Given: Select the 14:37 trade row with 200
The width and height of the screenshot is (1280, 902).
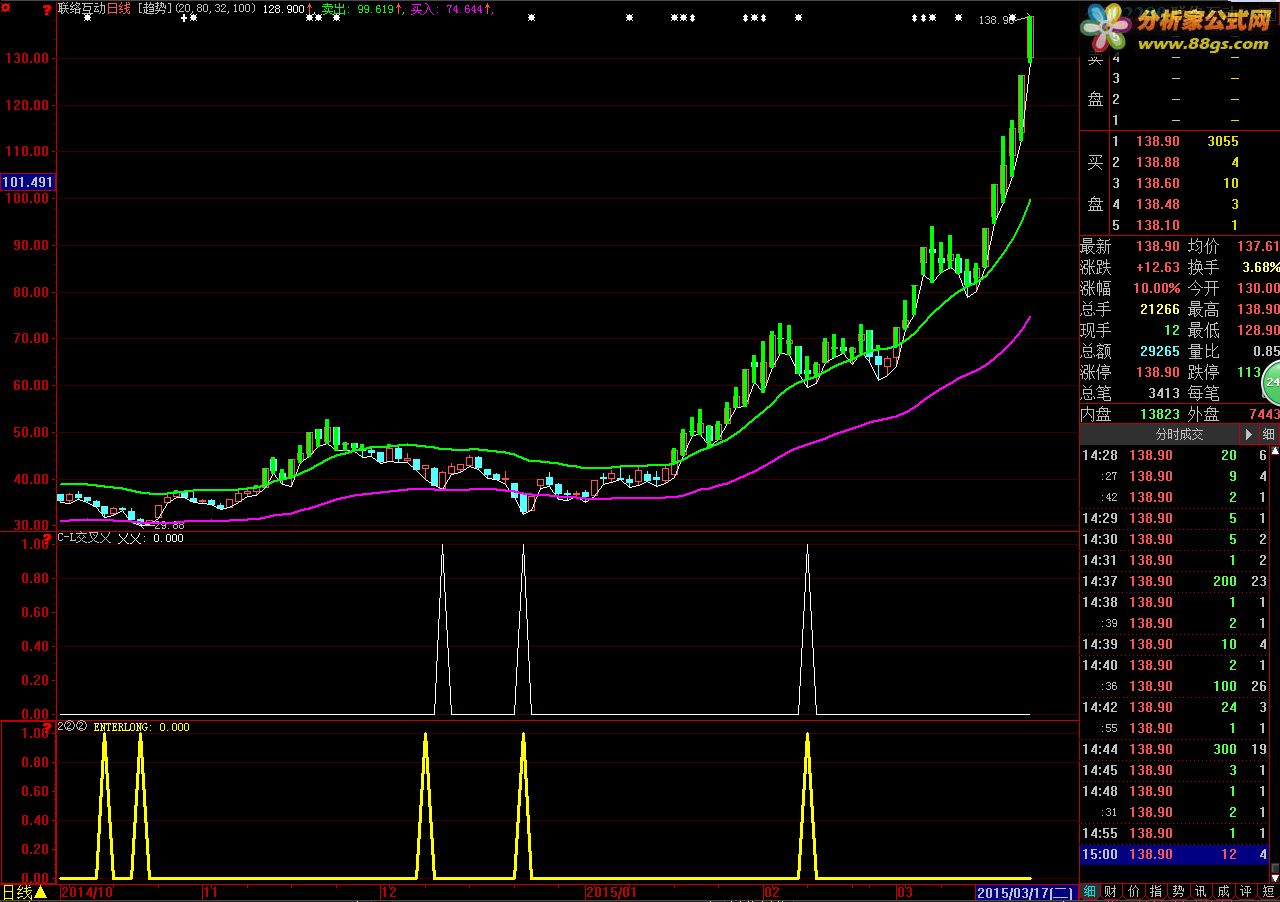Looking at the screenshot, I should click(1175, 581).
